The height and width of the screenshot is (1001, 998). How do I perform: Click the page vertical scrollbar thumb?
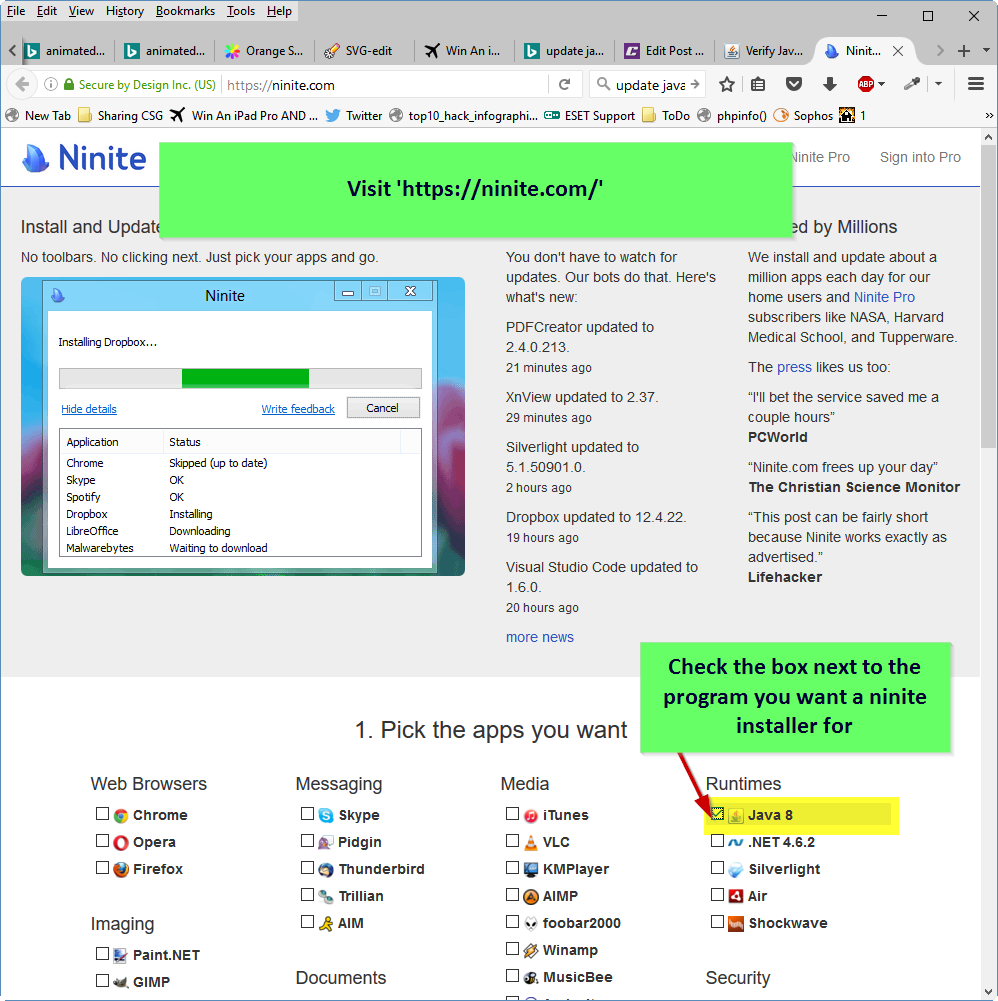(988, 295)
